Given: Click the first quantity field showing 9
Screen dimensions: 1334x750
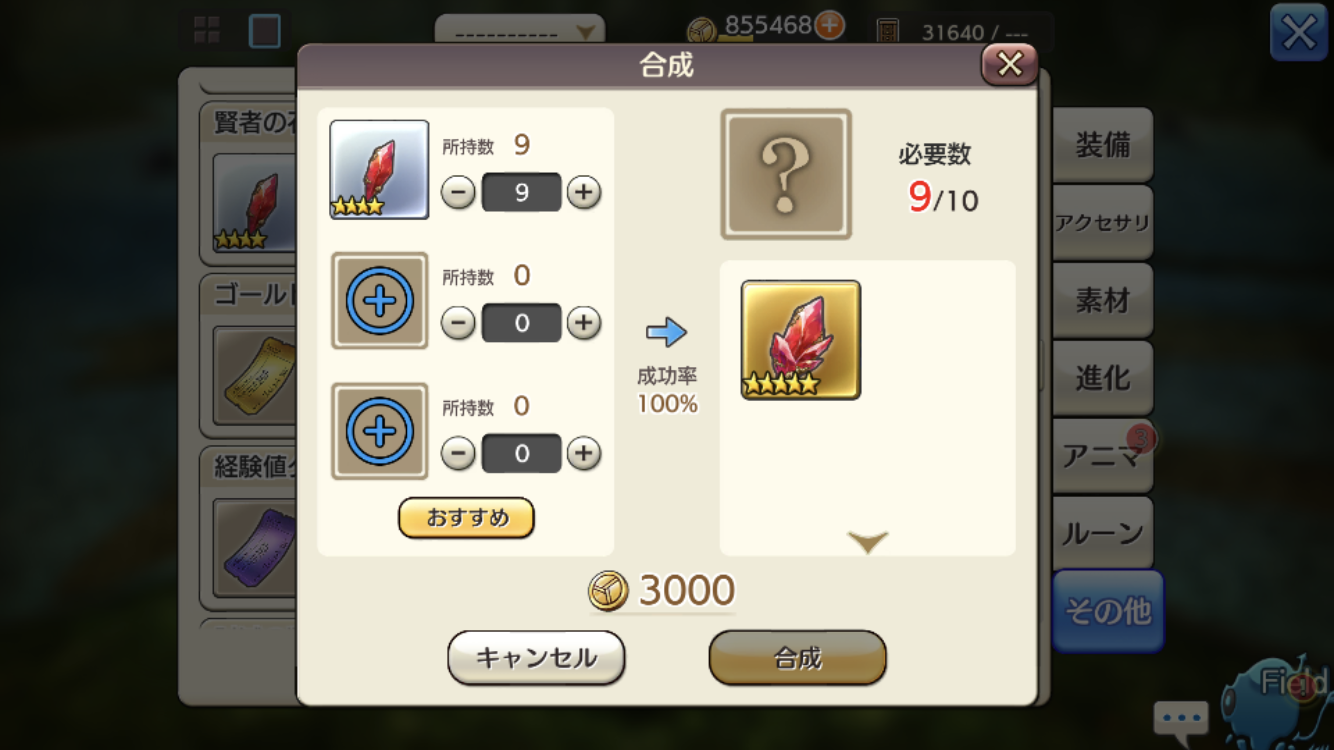Looking at the screenshot, I should tap(521, 192).
